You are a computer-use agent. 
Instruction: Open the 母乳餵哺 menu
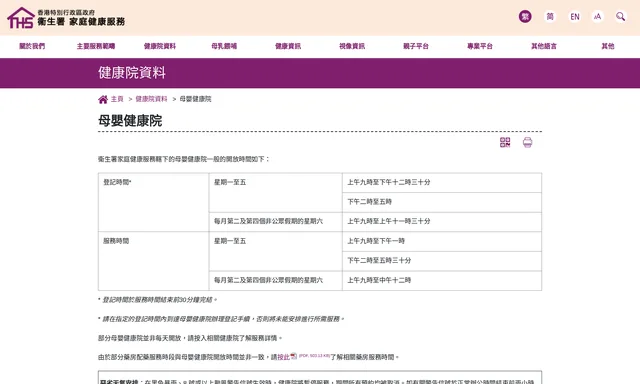pos(224,46)
